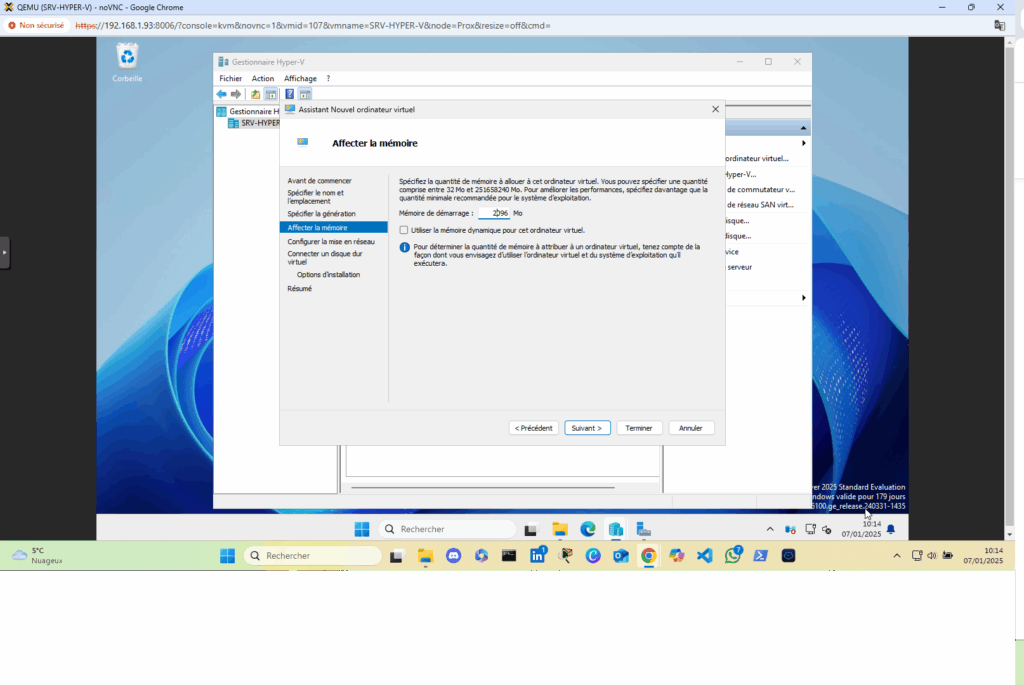Screen dimensions: 1024x685
Task: Click the Chrome address bar URL
Action: point(313,25)
